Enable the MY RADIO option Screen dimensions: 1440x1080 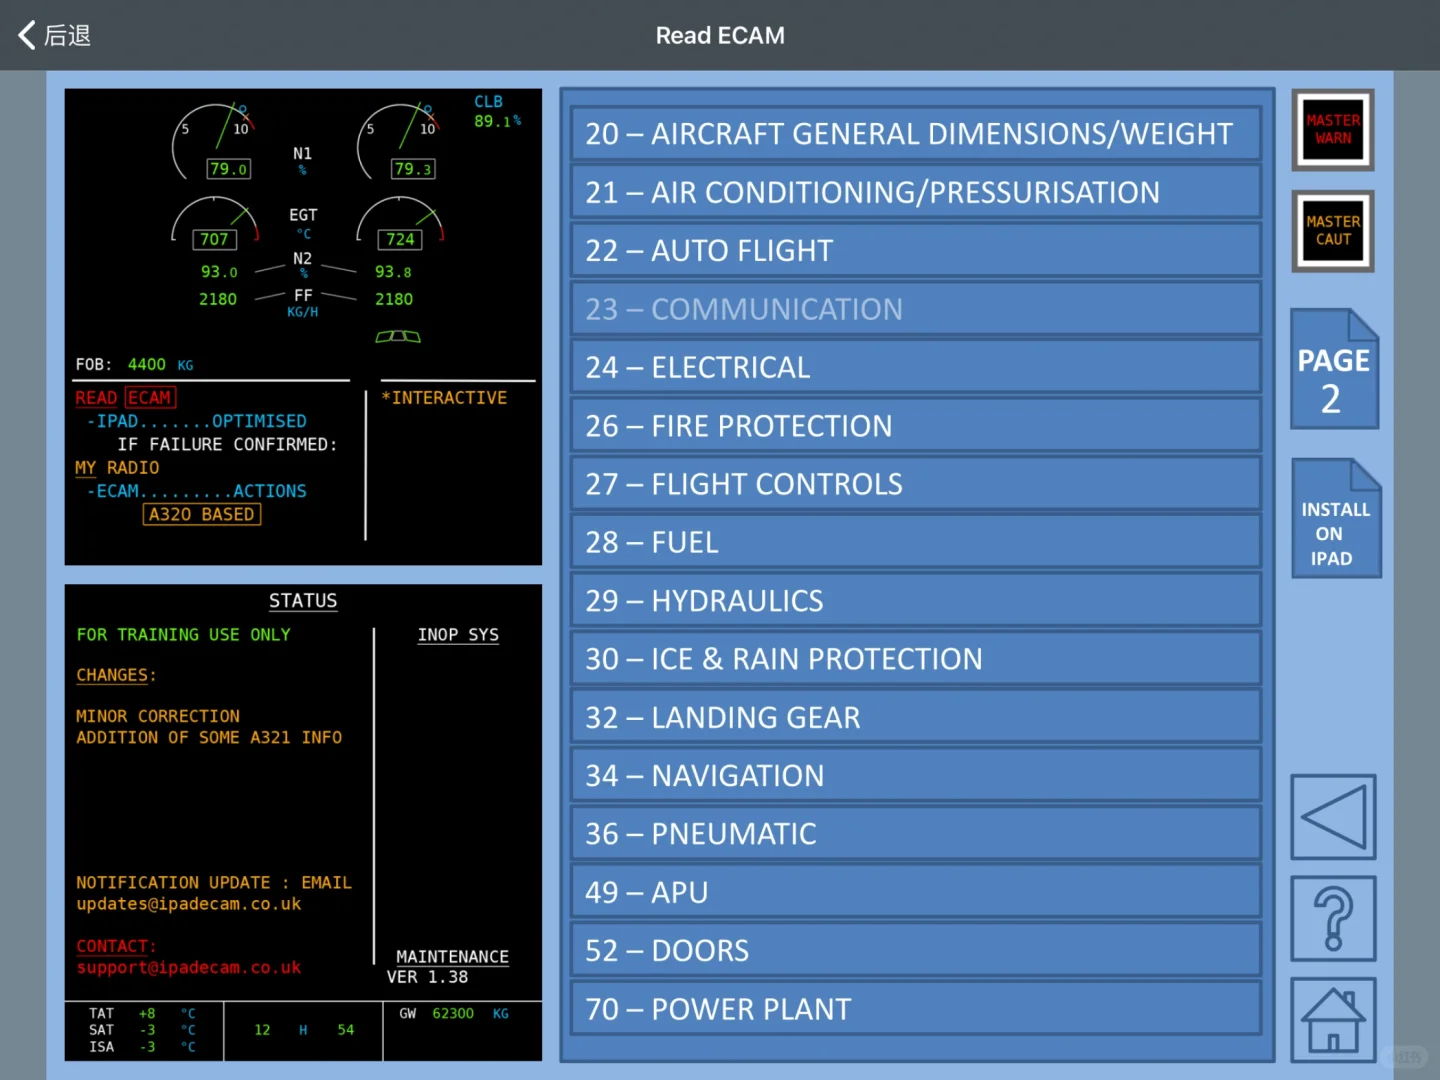coord(117,468)
